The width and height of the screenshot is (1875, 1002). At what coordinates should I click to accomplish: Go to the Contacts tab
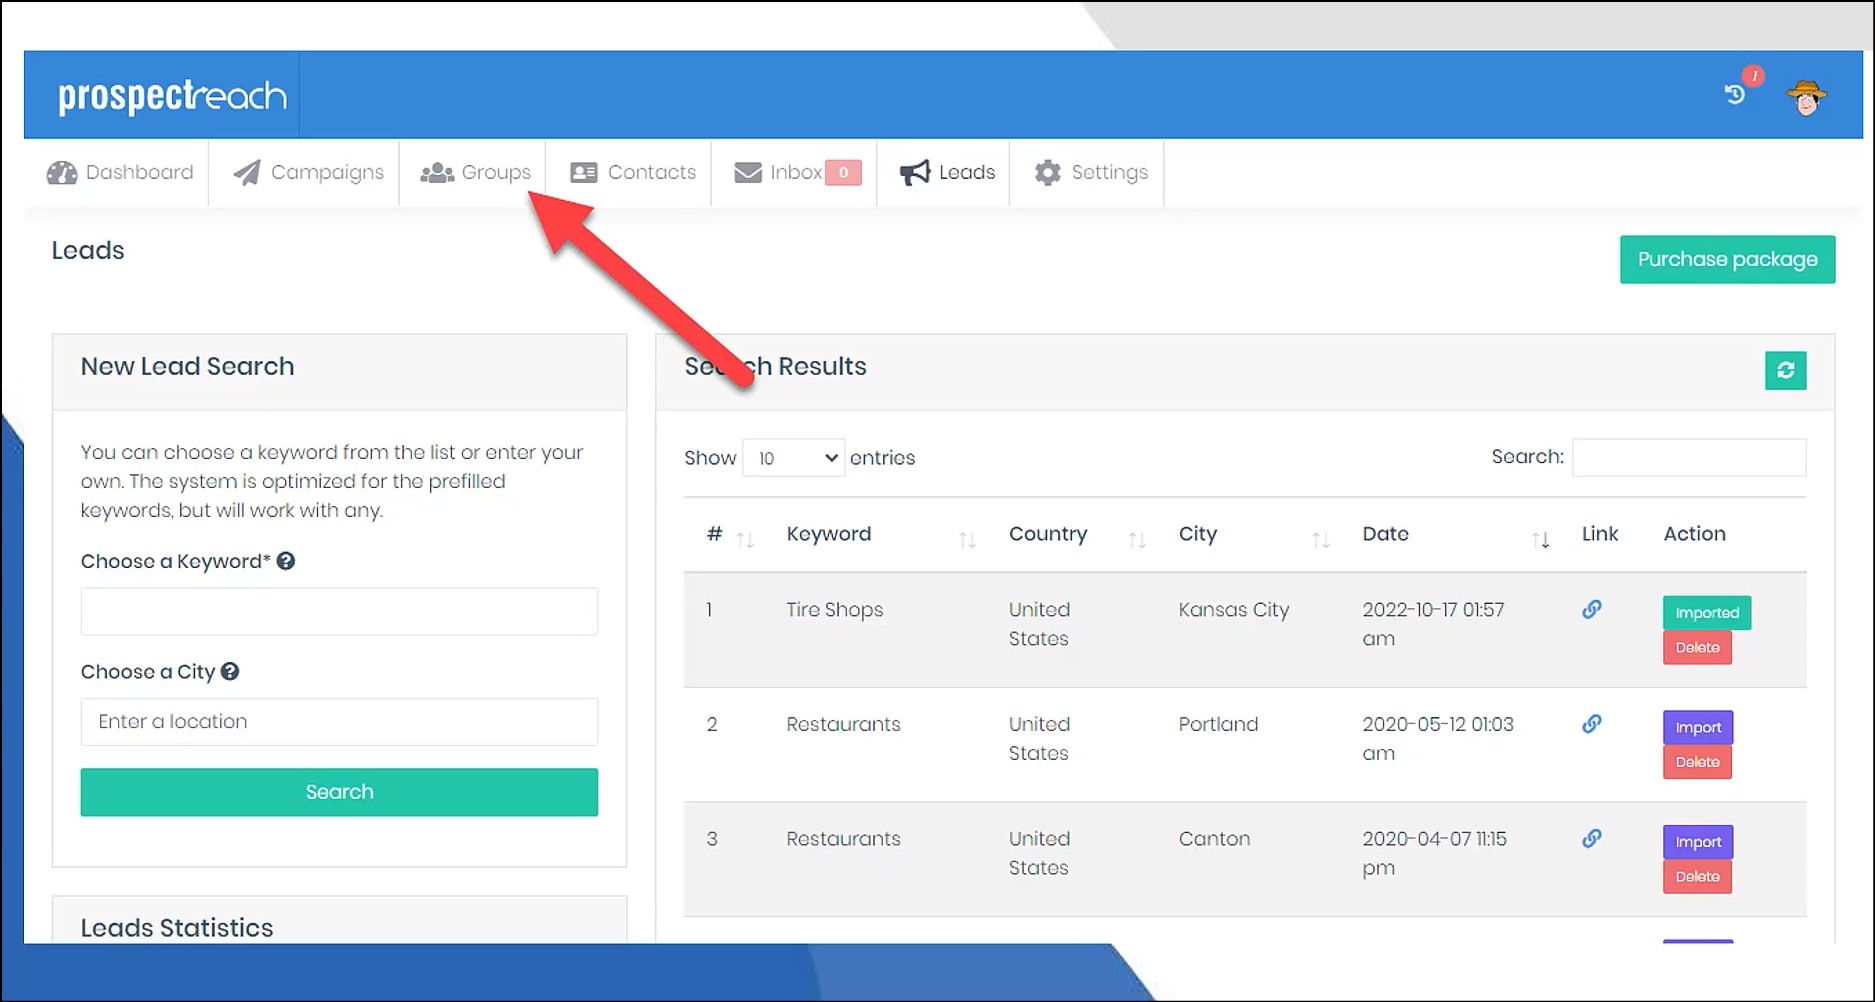(x=632, y=173)
